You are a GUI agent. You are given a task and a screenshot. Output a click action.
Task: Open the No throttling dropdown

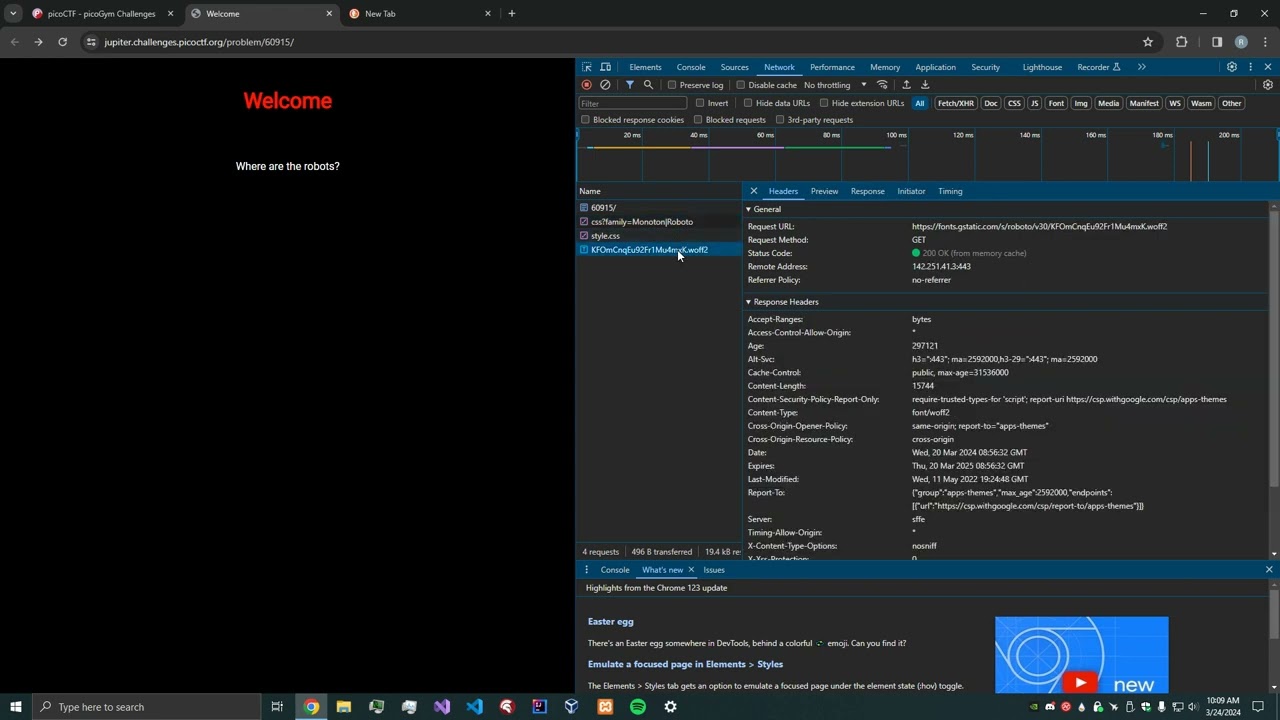pos(835,85)
